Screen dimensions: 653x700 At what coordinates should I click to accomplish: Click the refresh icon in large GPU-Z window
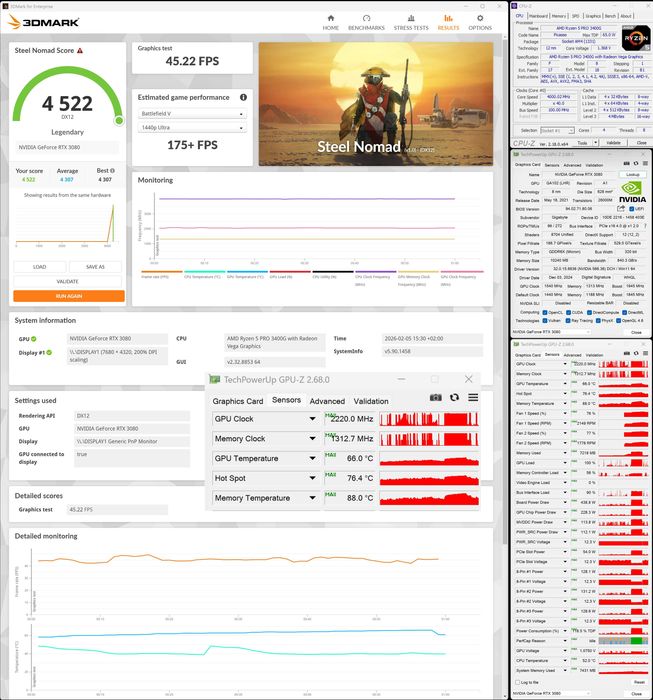[454, 397]
